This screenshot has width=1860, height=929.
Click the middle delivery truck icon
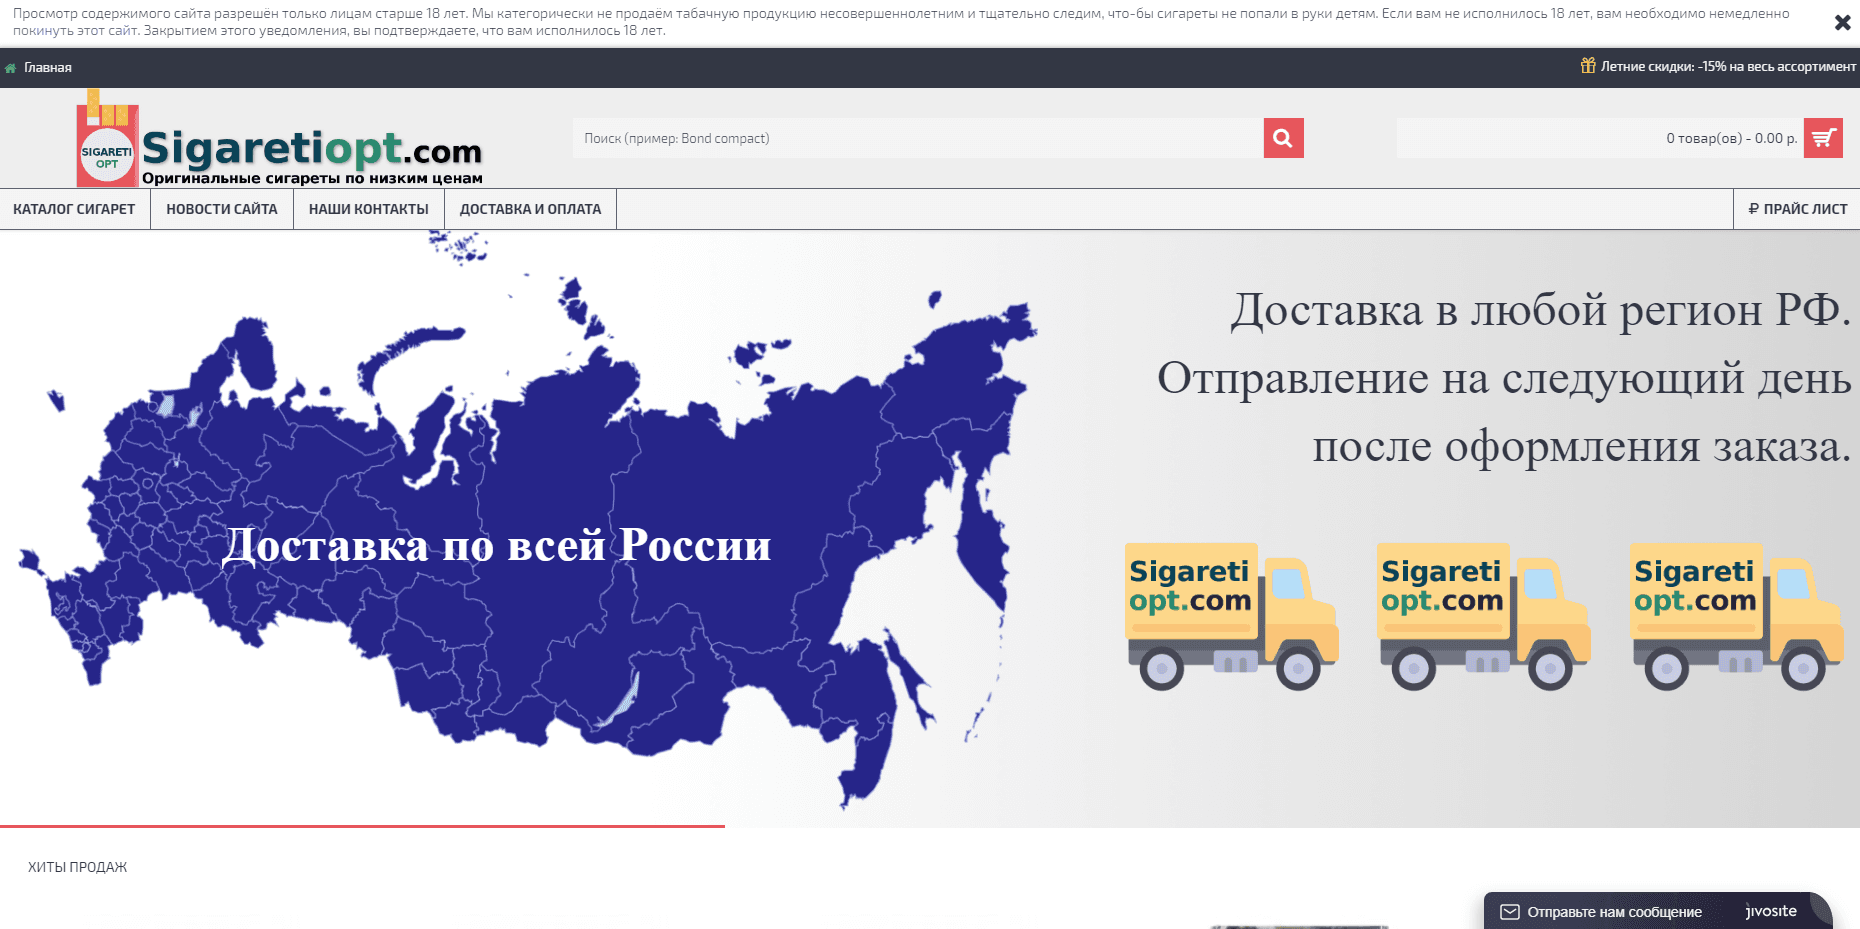(1484, 615)
